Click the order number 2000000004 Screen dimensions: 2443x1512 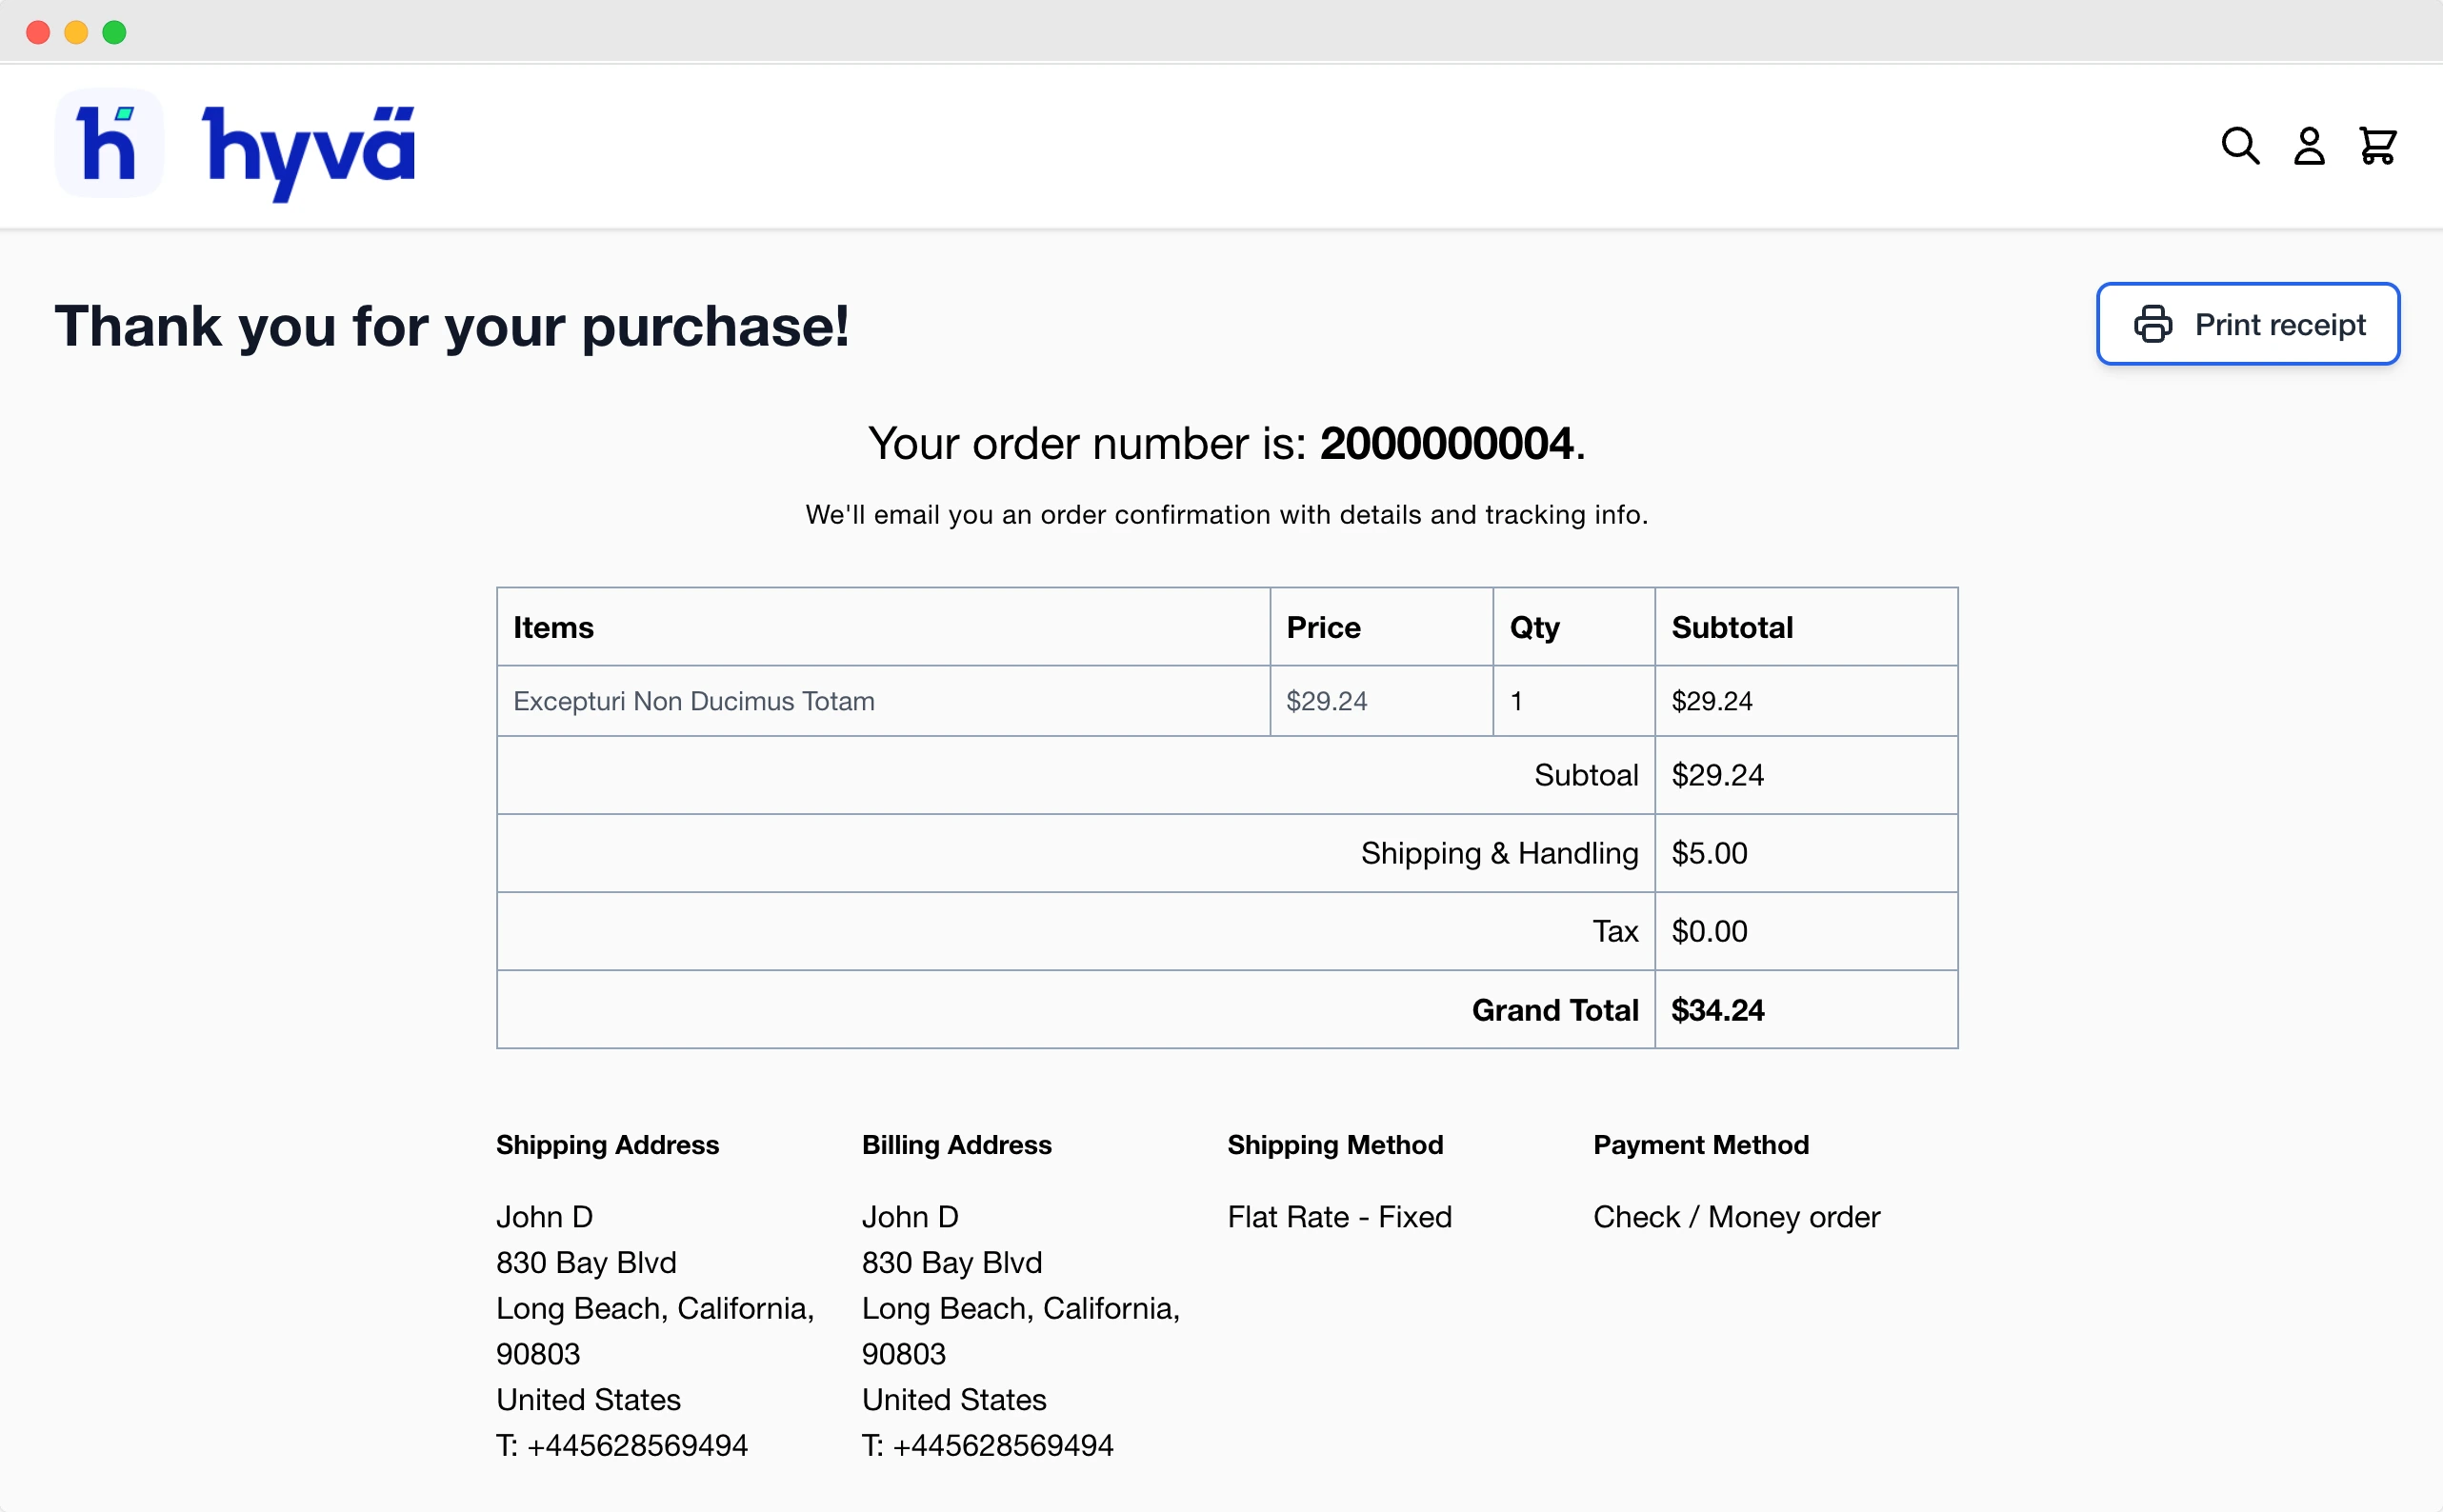click(1446, 444)
